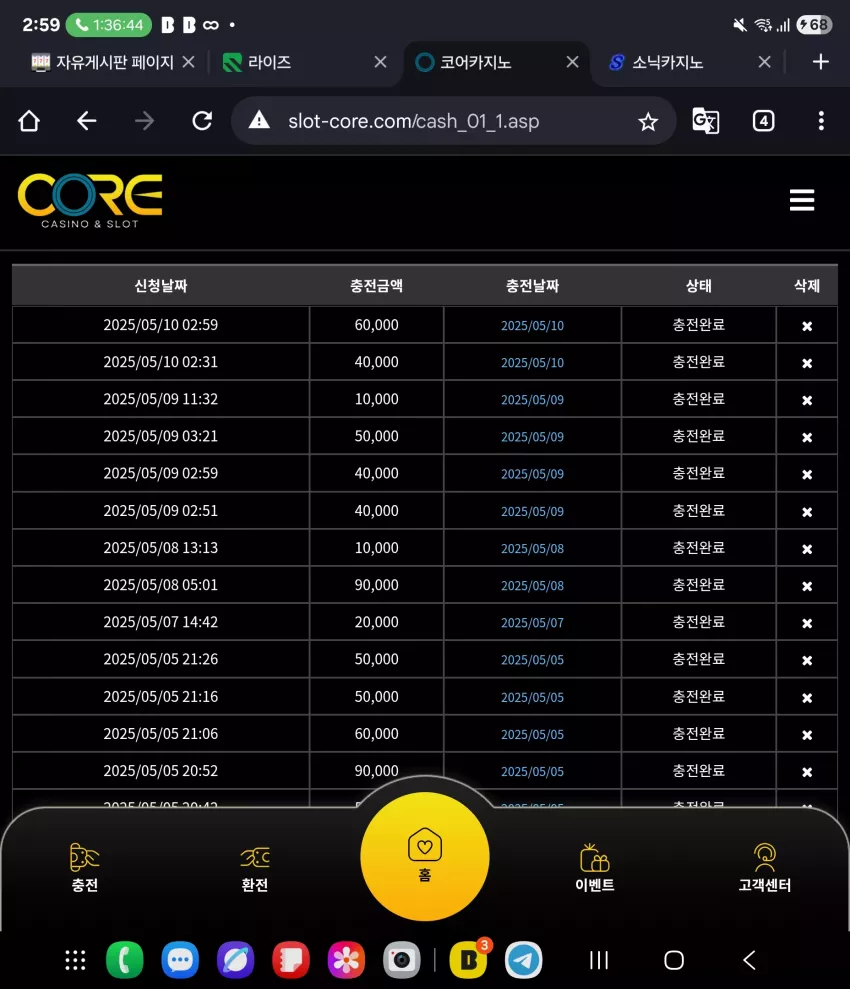
Task: Close the 자유게시판 페이지 tab
Action: click(188, 62)
